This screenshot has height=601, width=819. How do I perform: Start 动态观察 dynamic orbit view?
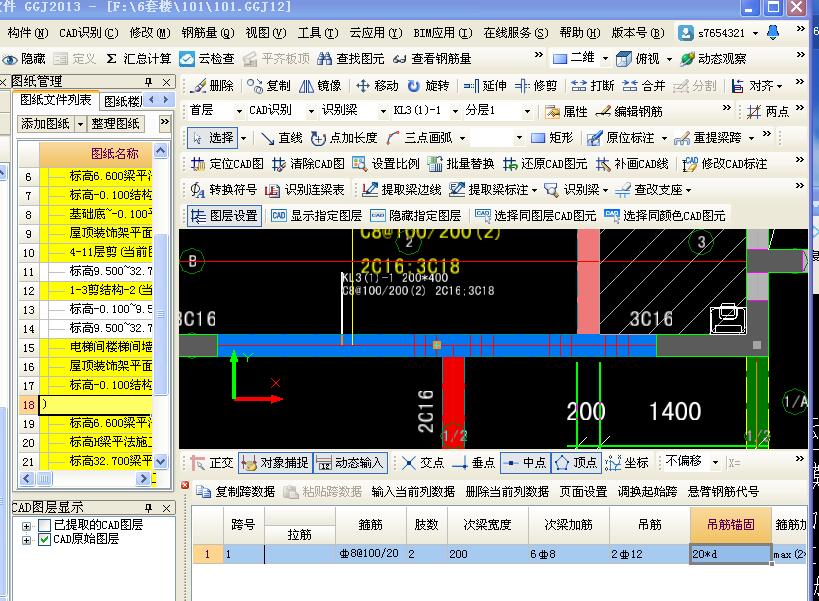point(713,58)
